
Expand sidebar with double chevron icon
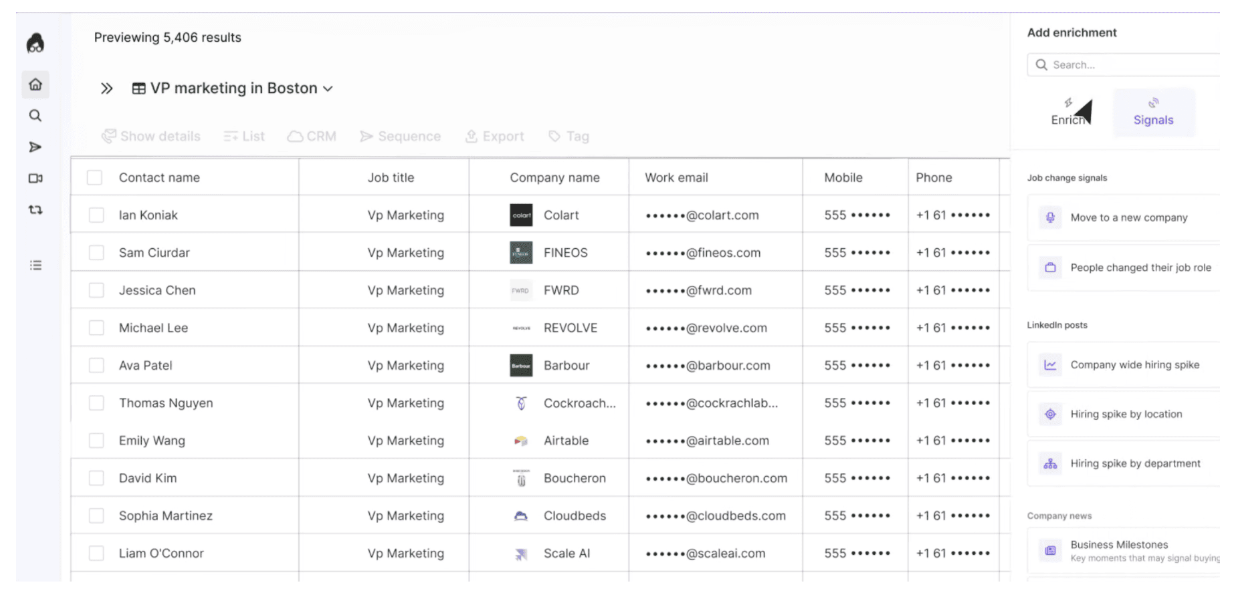[107, 89]
